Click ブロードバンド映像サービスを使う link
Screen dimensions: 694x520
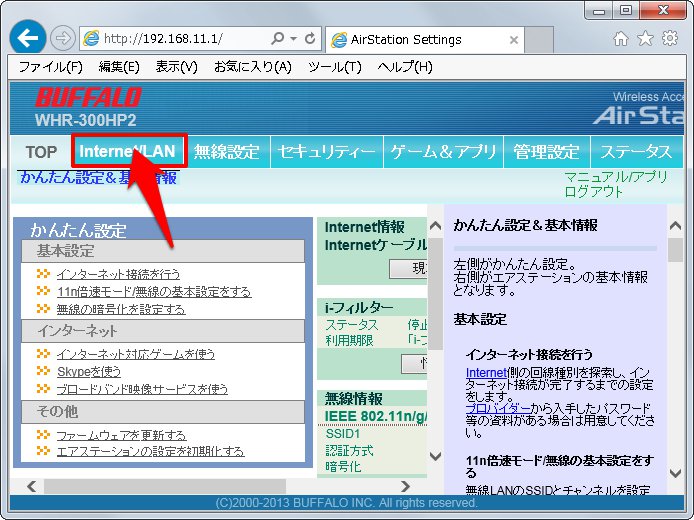tap(142, 389)
